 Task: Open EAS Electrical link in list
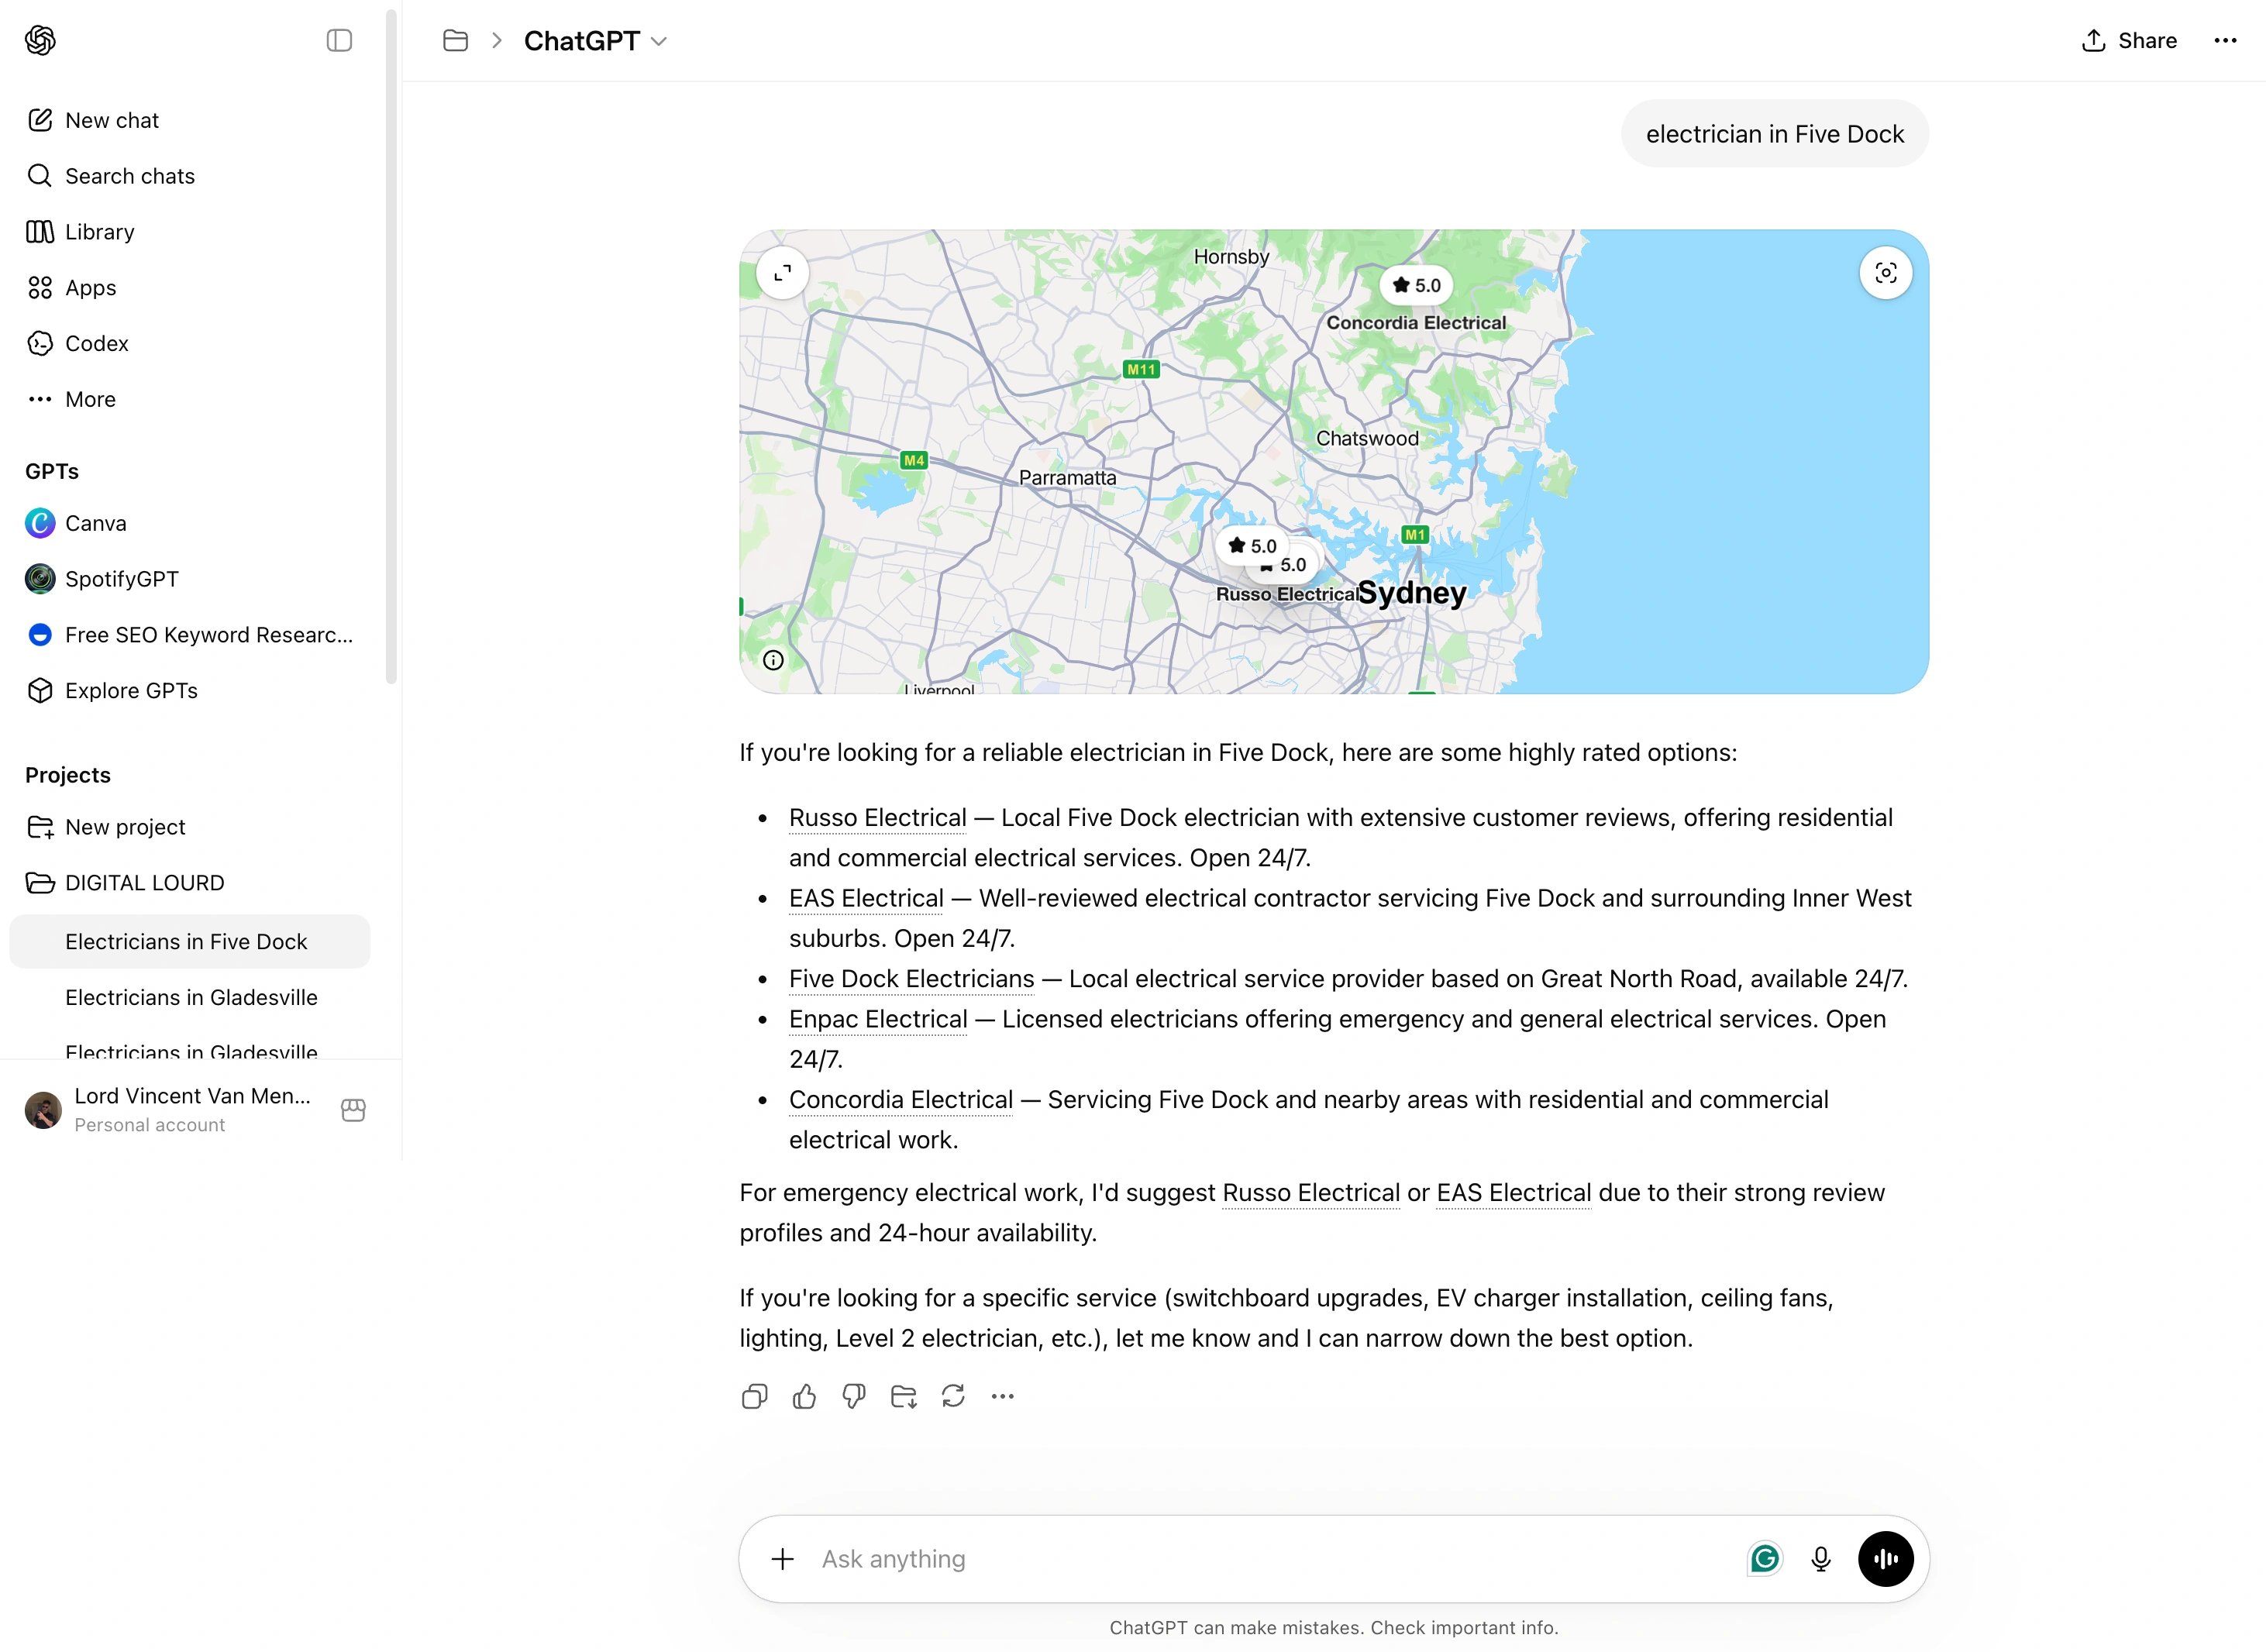(866, 899)
